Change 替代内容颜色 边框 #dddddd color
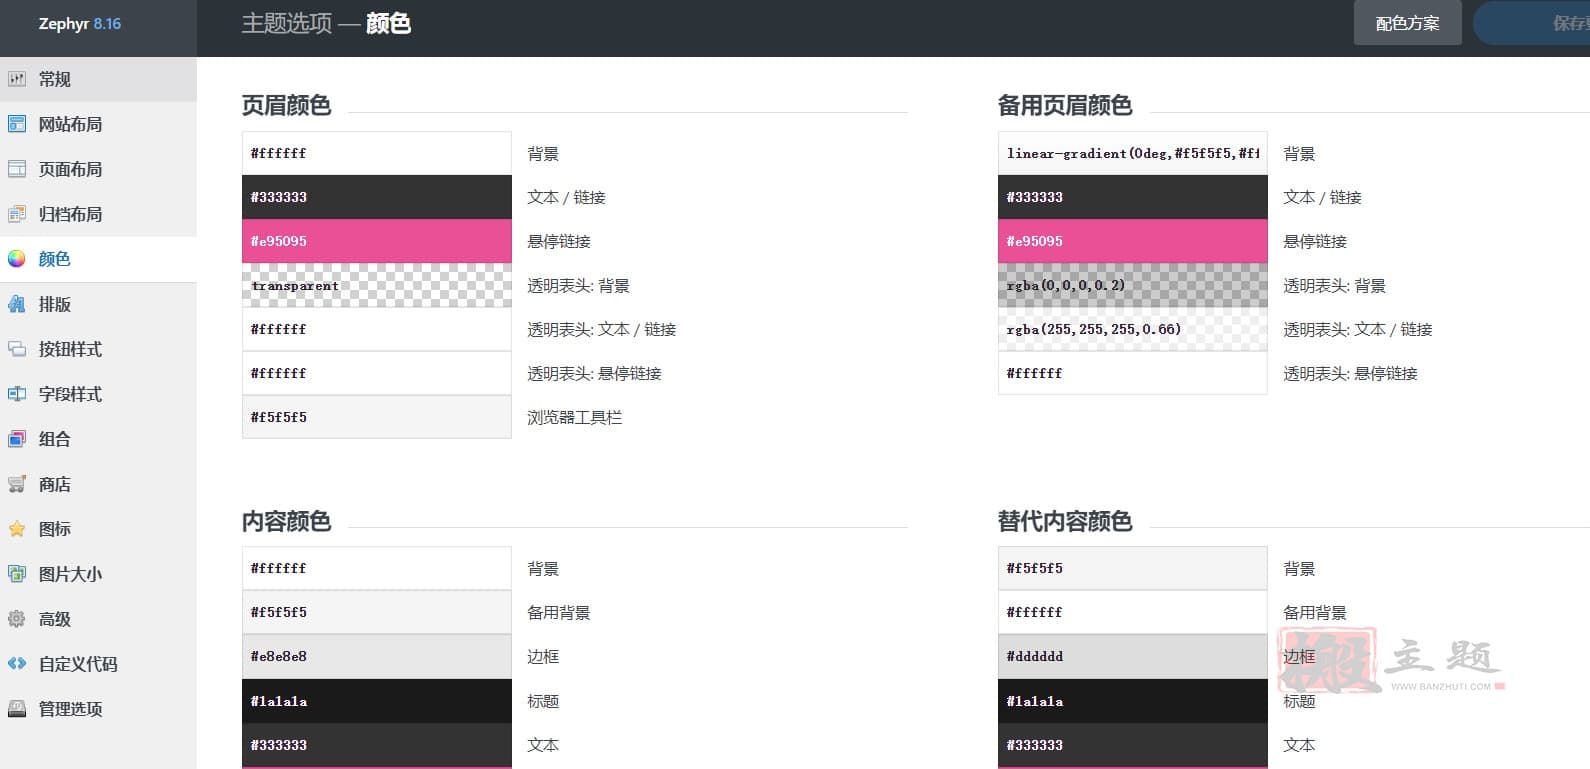1590x769 pixels. (x=1133, y=656)
